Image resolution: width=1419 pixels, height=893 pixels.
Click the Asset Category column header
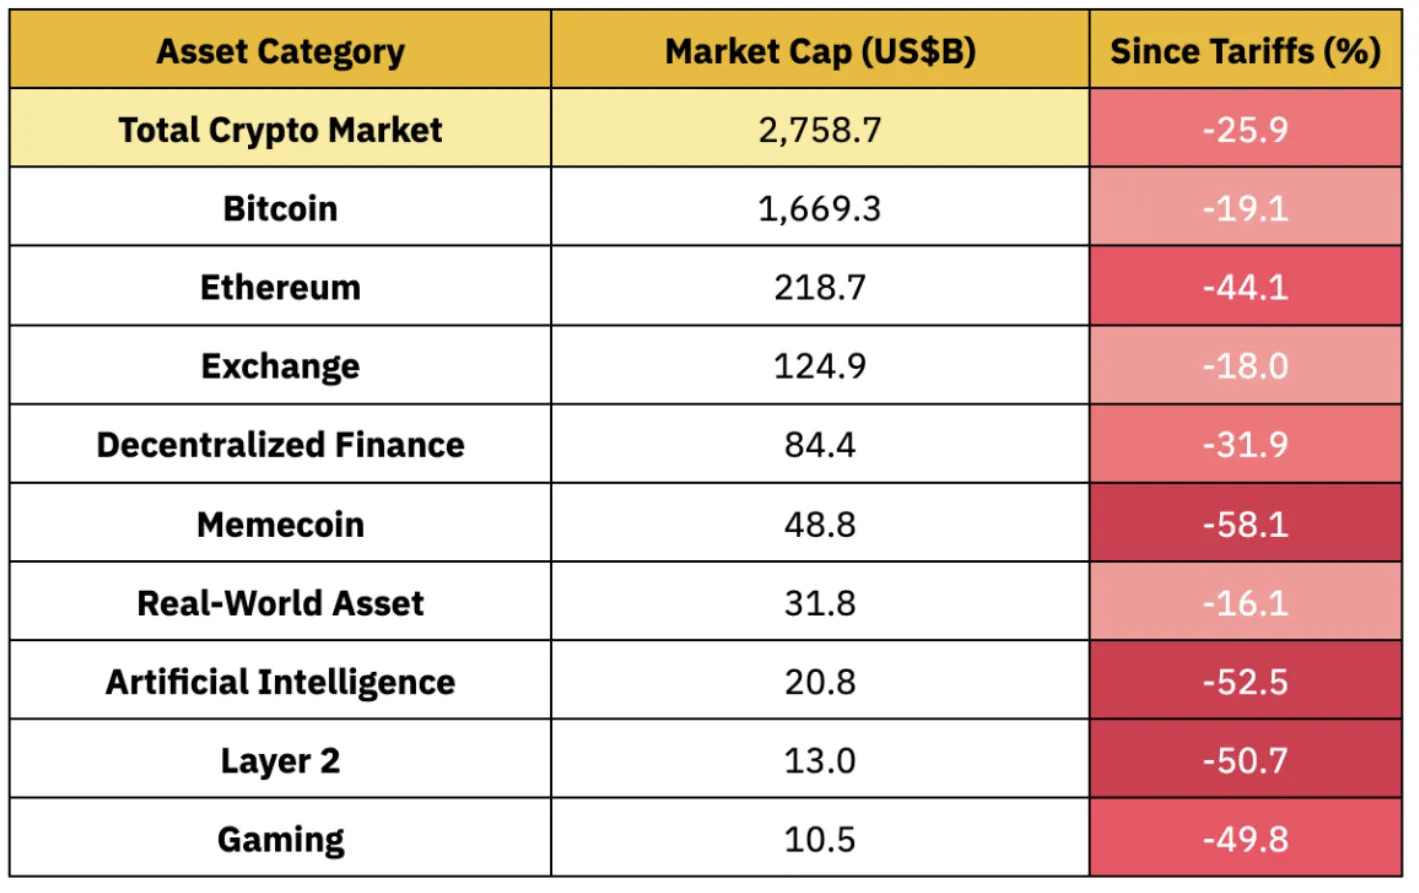[x=280, y=51]
